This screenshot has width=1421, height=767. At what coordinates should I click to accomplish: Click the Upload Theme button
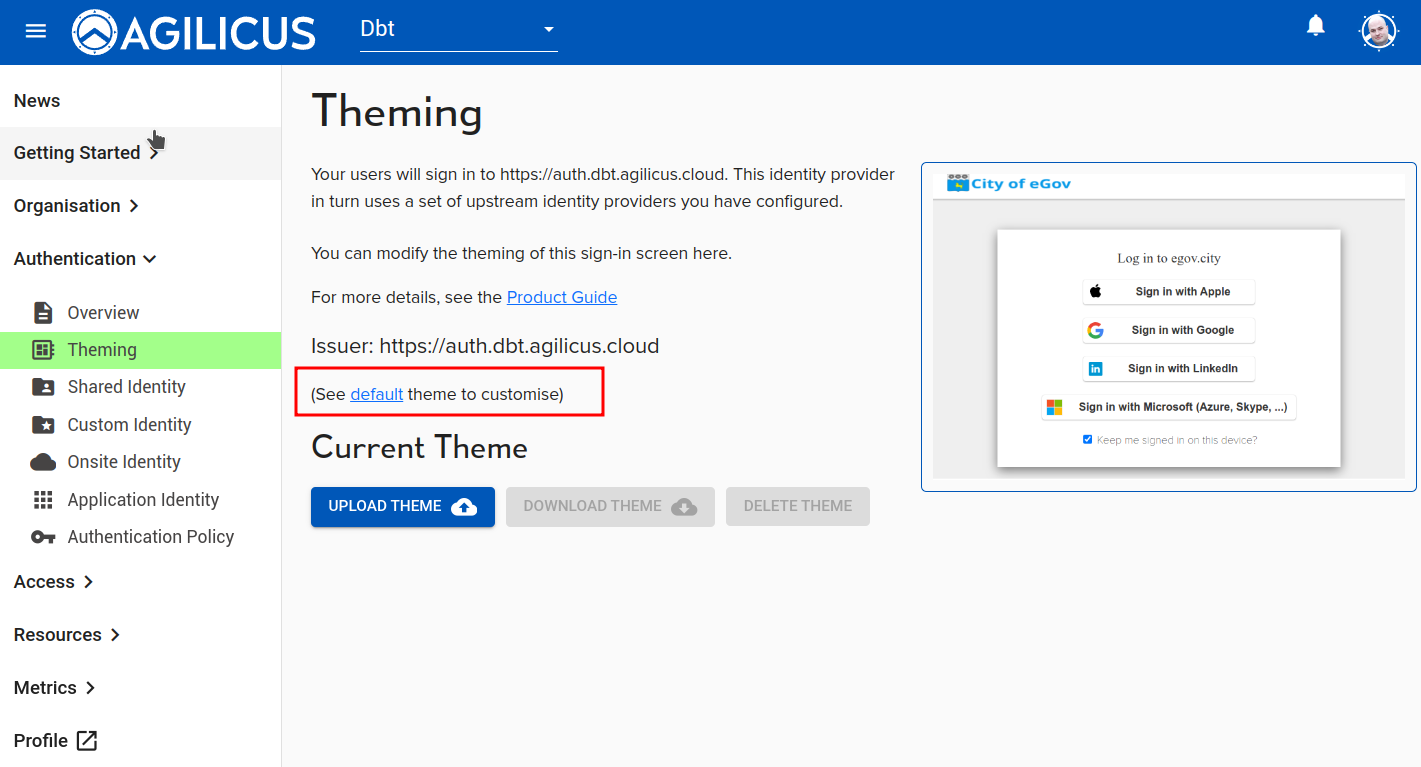402,506
